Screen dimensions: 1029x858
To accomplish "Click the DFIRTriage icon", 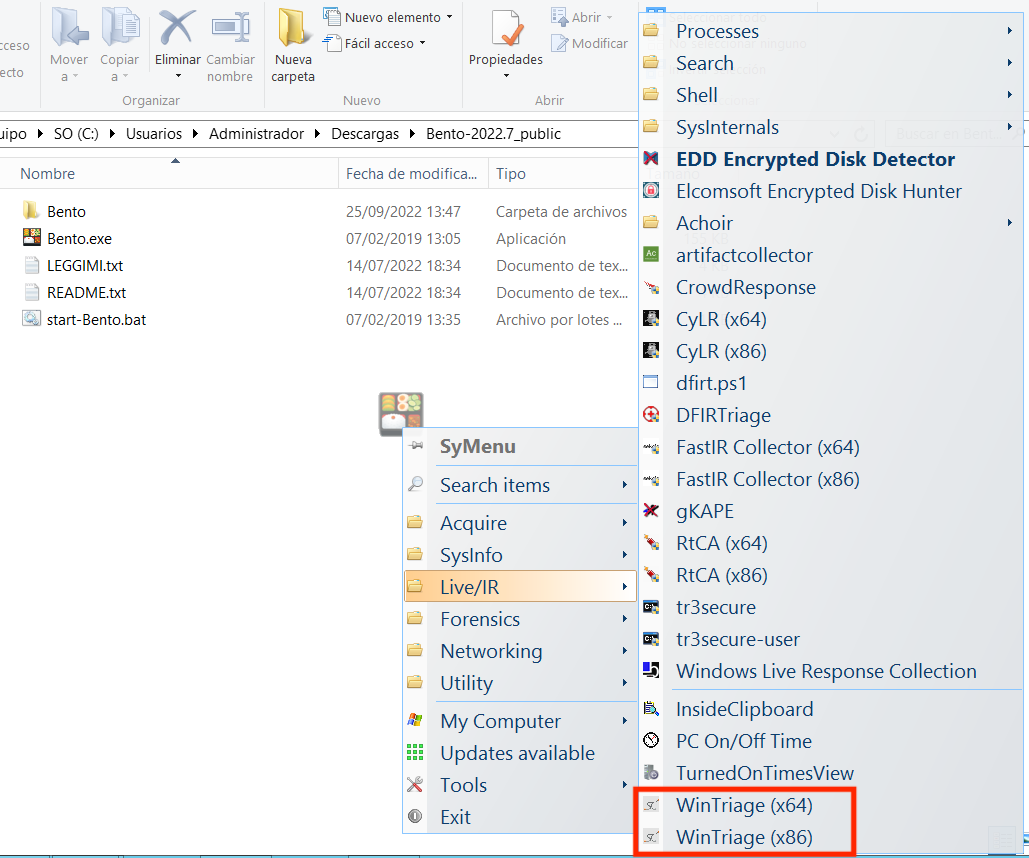I will (651, 414).
